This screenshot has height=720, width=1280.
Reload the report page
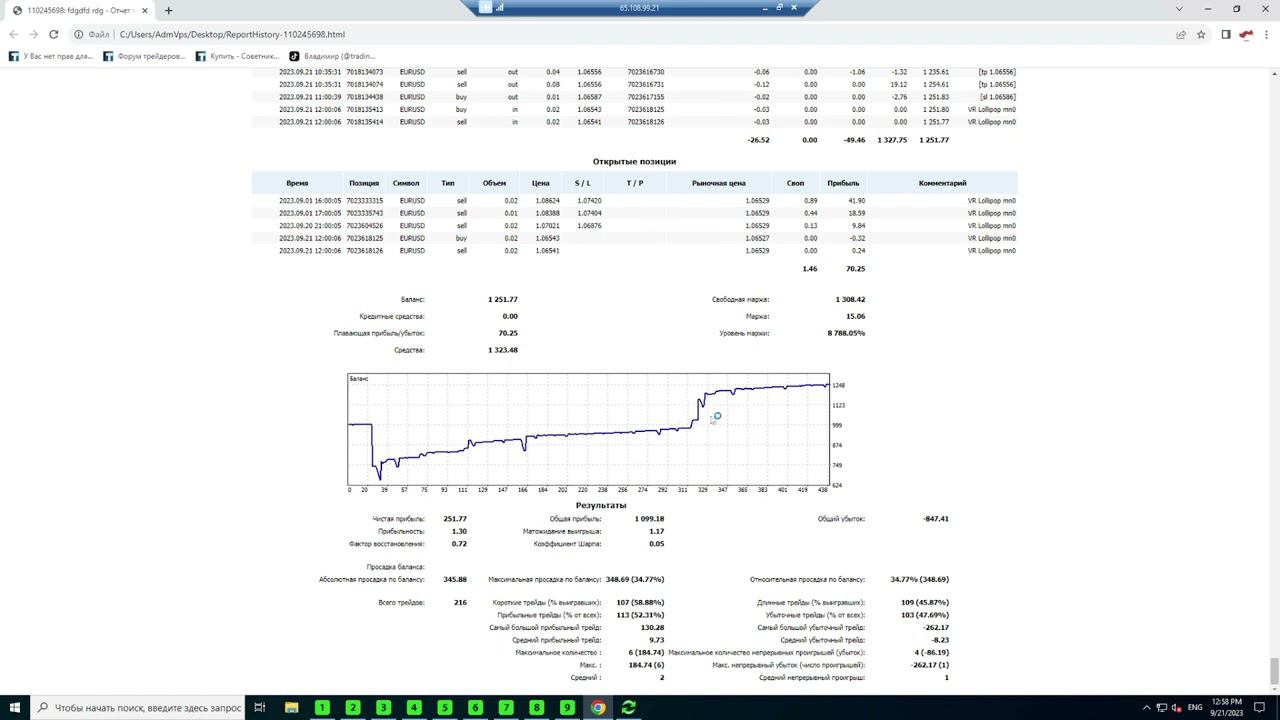pos(53,34)
